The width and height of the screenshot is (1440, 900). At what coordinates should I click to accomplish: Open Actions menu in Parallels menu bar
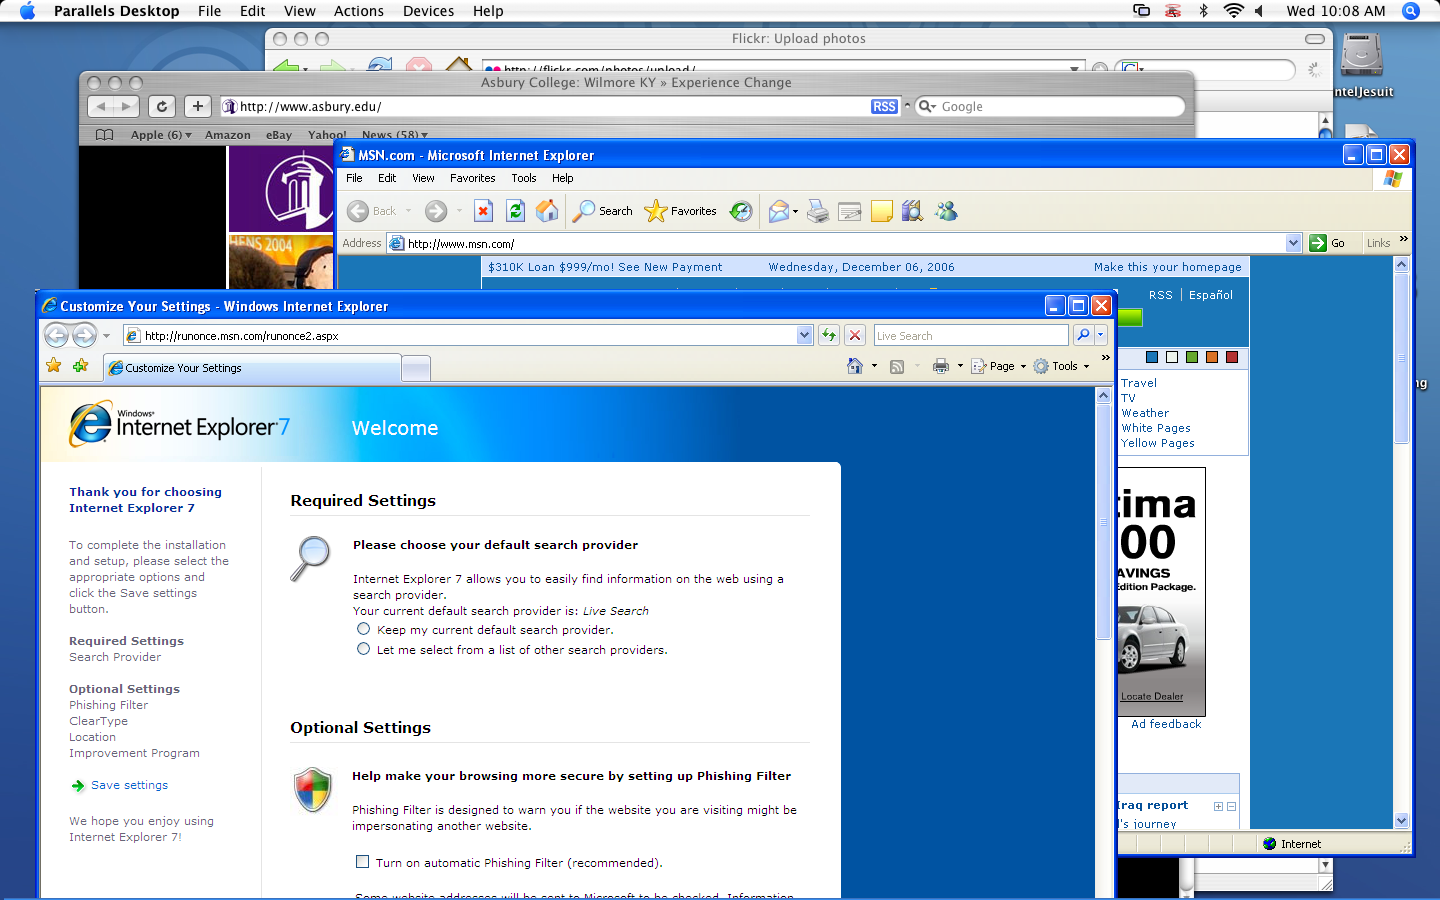tap(359, 11)
